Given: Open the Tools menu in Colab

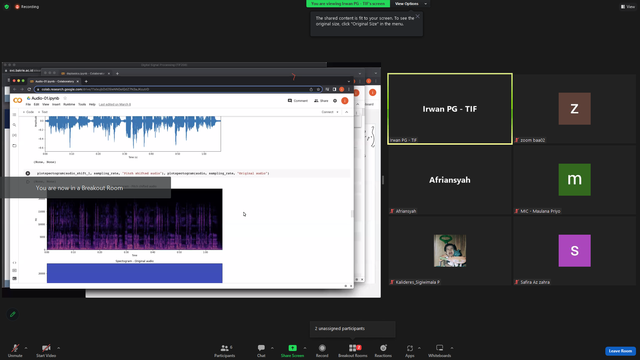Looking at the screenshot, I should pos(82,104).
